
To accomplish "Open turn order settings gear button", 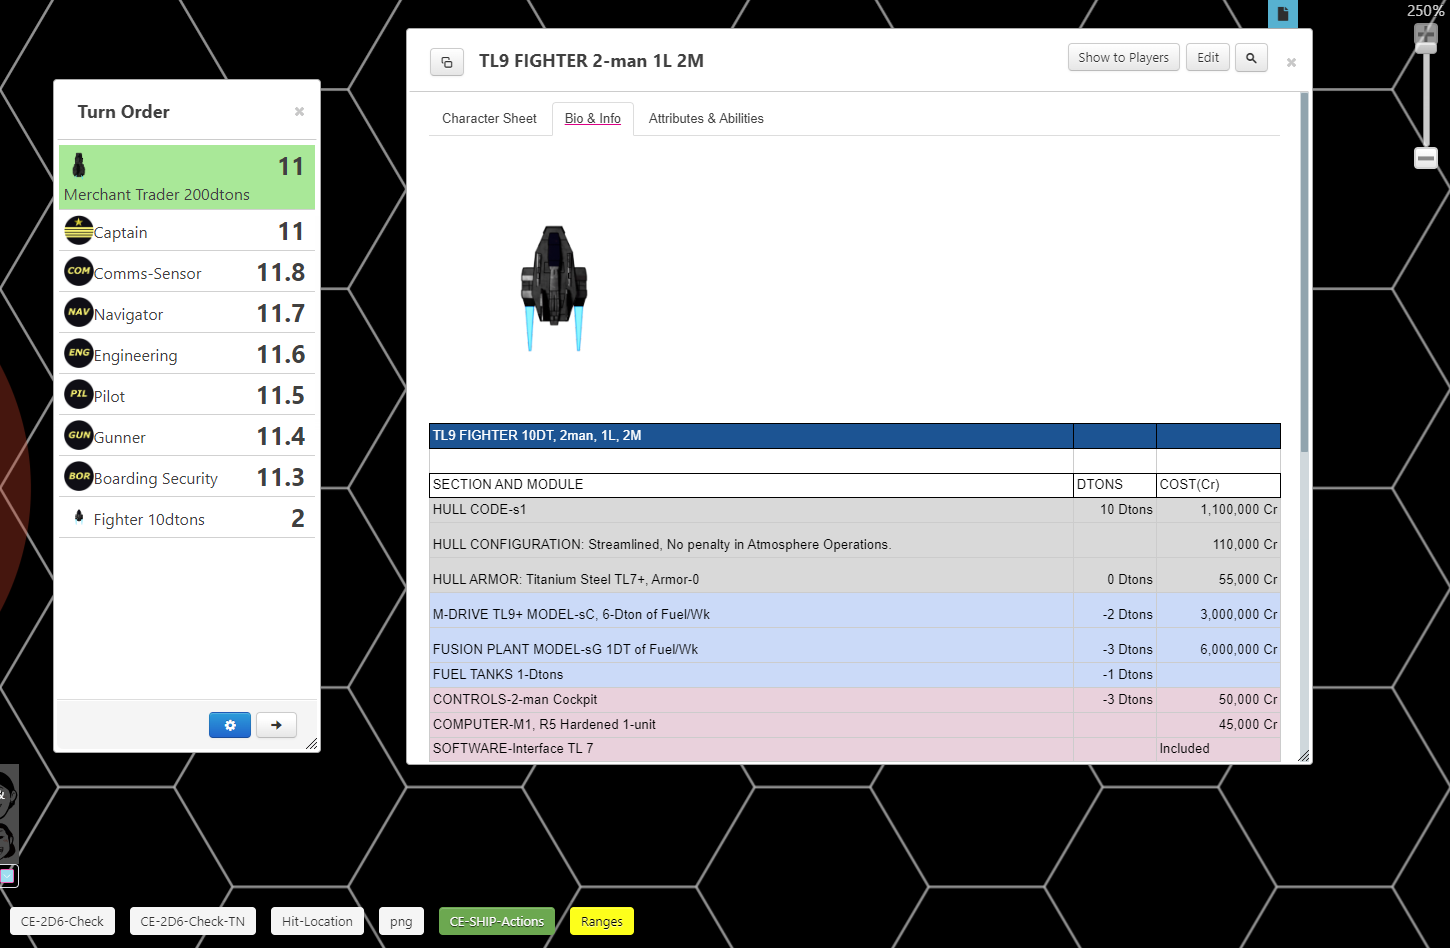I will (230, 725).
